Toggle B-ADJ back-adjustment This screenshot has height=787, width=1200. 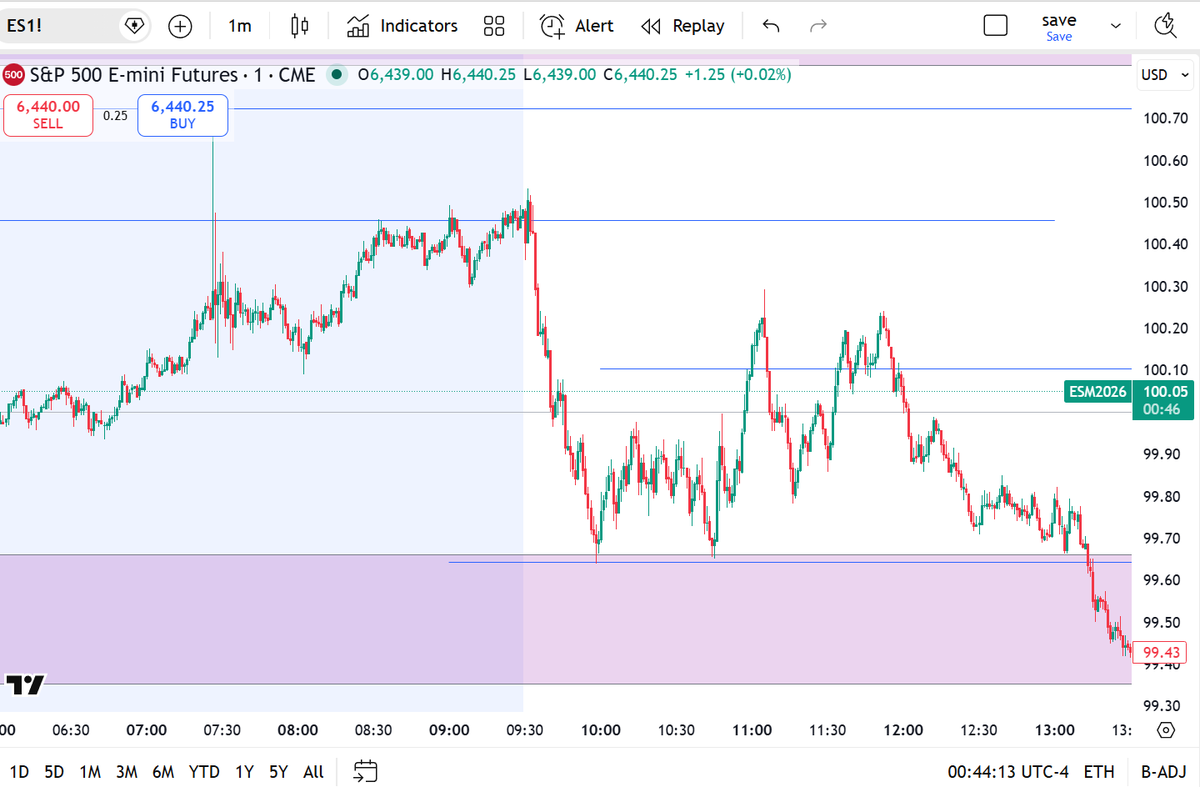1164,772
